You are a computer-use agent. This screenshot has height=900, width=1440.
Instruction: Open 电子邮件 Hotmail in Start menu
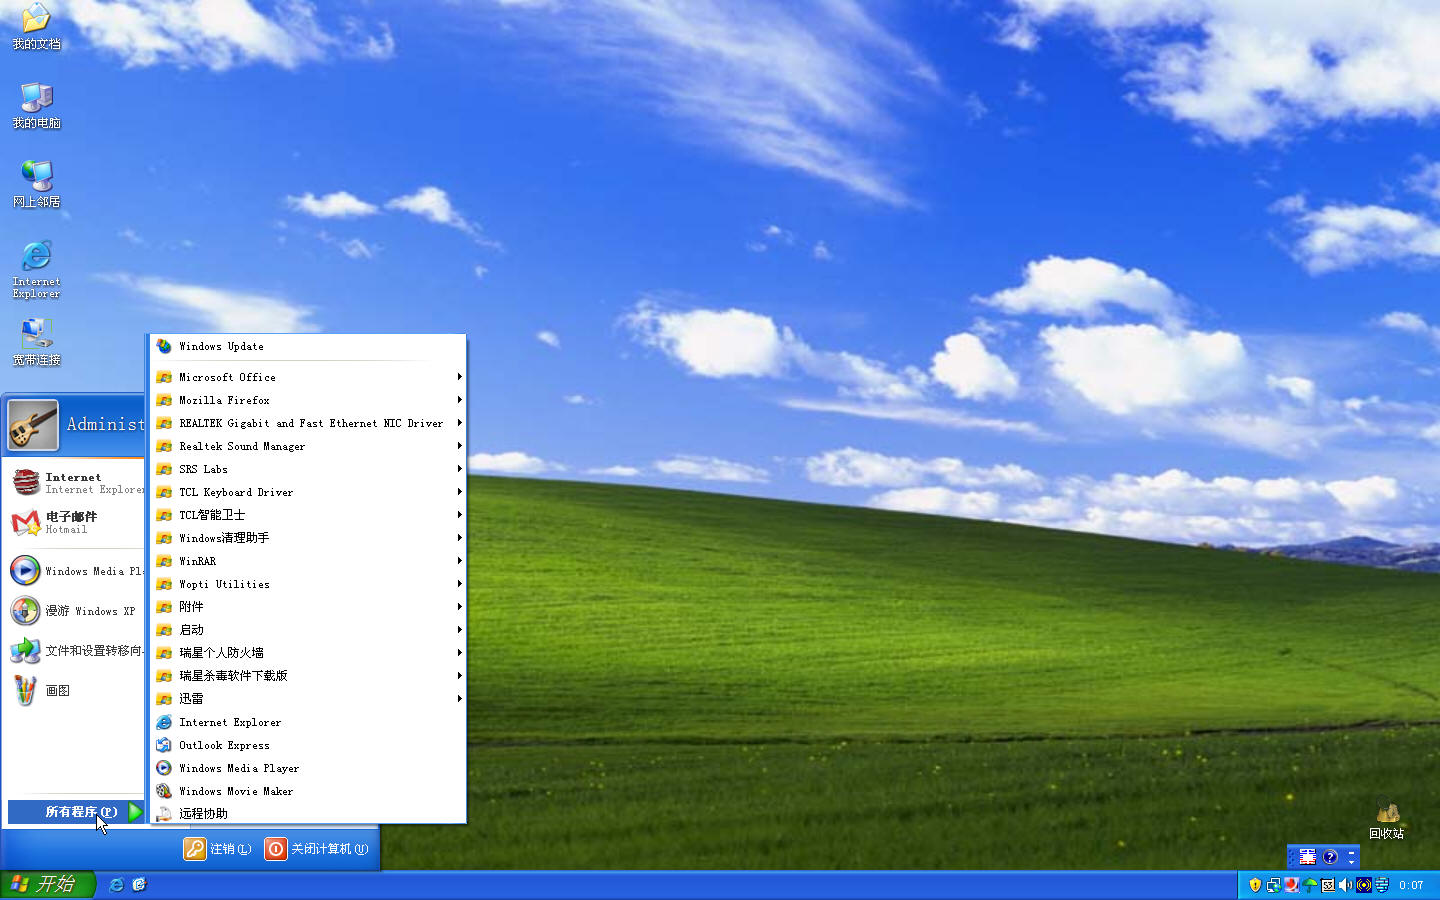pos(76,522)
